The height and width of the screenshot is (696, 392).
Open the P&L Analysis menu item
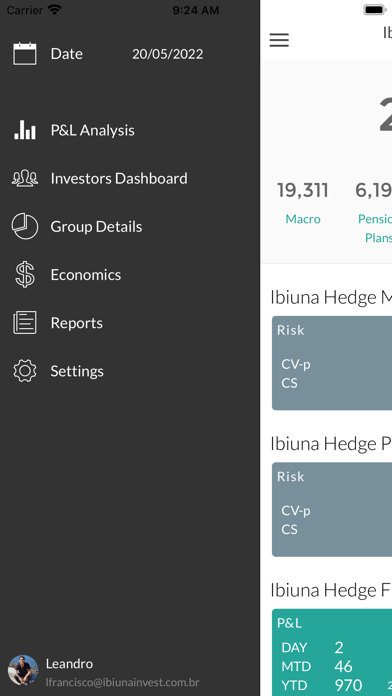click(92, 130)
